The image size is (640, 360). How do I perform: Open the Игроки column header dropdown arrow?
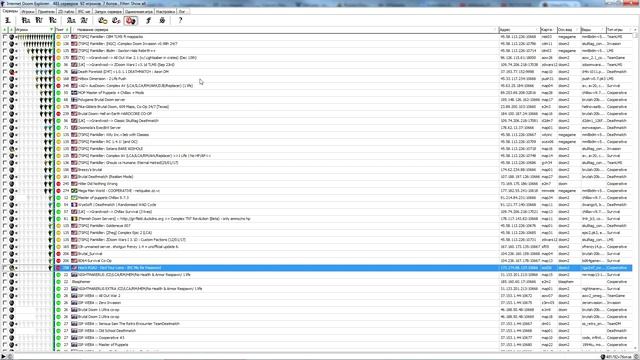pos(51,30)
